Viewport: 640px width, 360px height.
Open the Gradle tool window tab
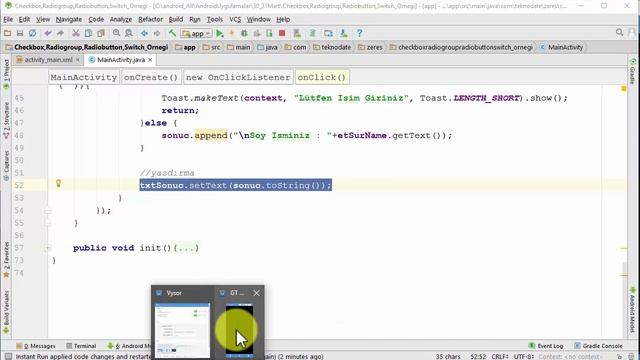(x=633, y=71)
